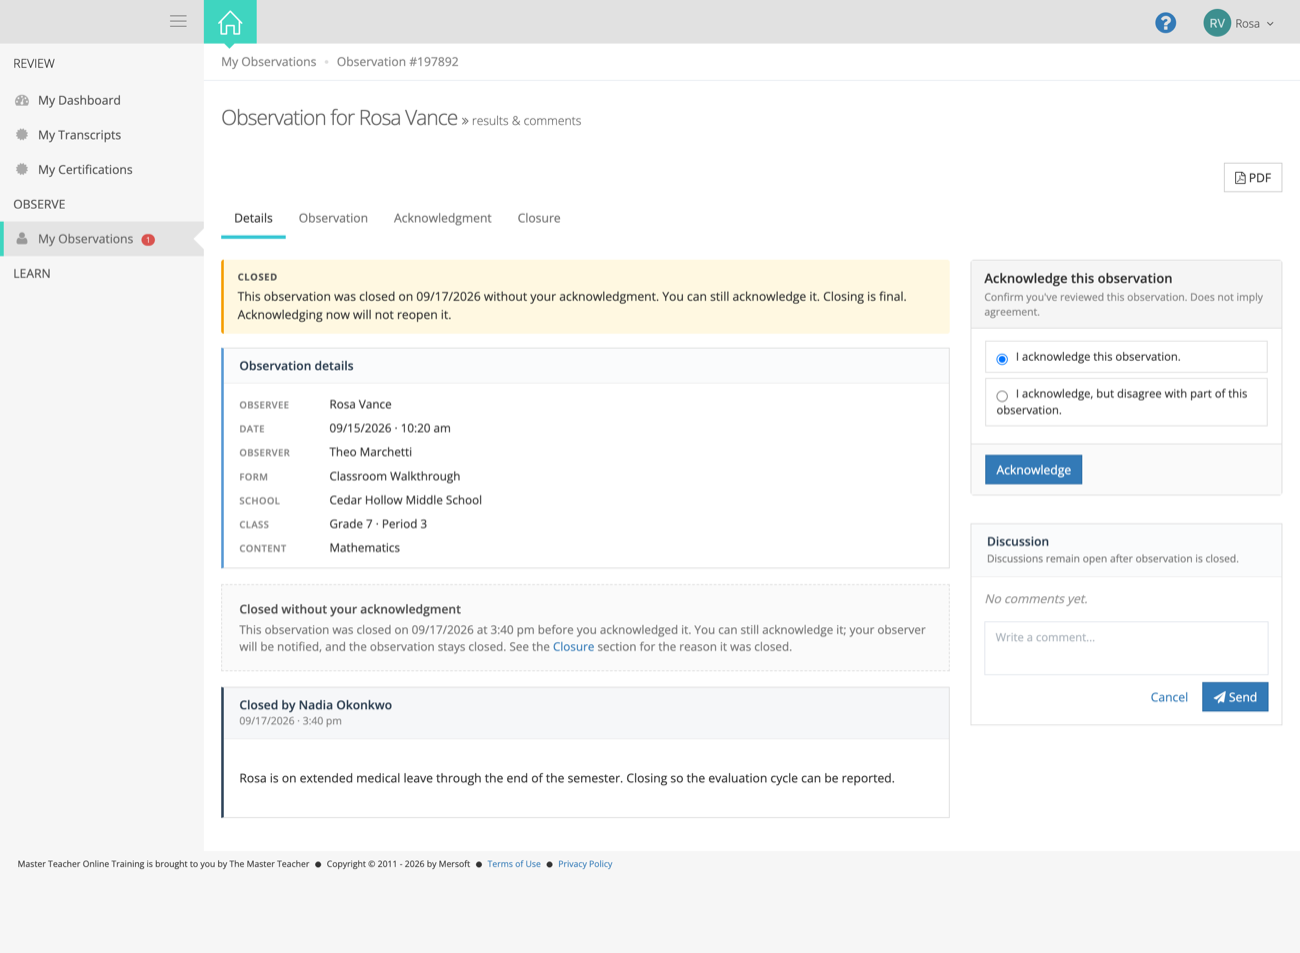The height and width of the screenshot is (953, 1300).
Task: Click observer name Theo Marchetti
Action: point(370,452)
